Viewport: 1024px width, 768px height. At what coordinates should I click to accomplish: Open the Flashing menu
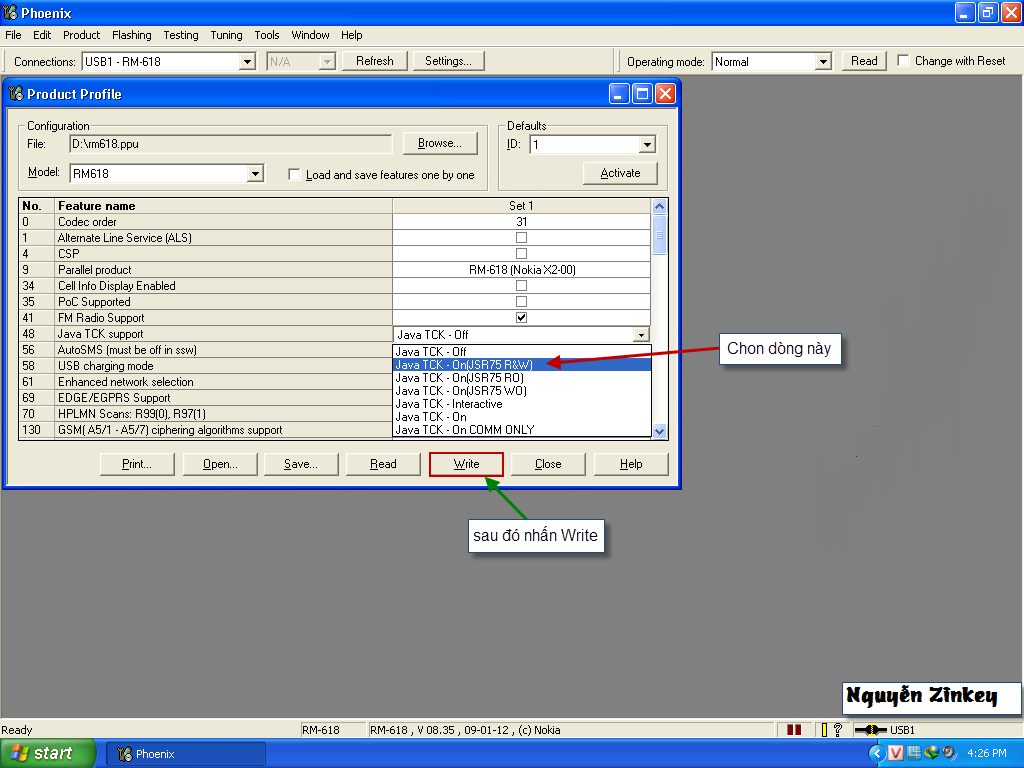point(131,35)
